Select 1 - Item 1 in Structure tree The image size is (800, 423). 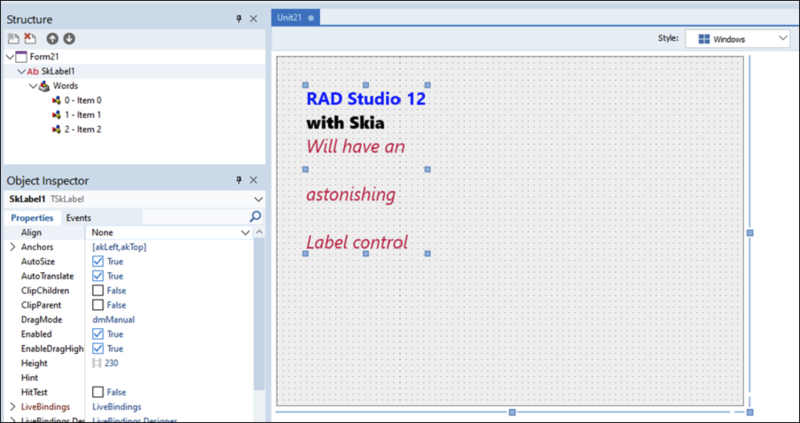point(83,115)
